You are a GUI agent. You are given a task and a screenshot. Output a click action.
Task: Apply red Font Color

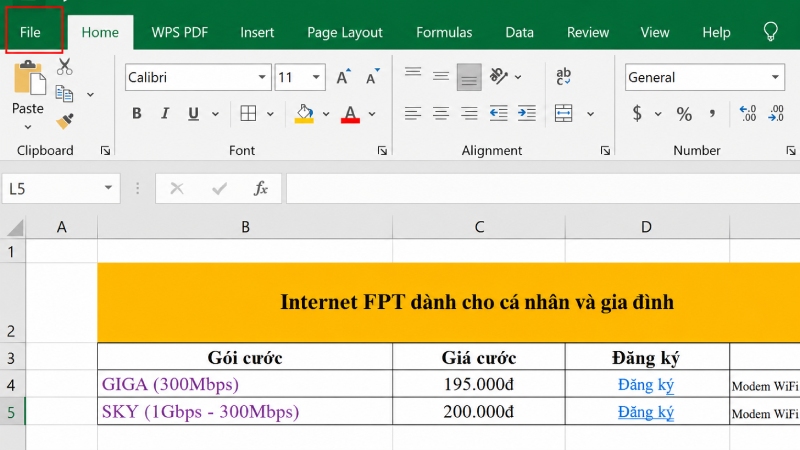350,113
